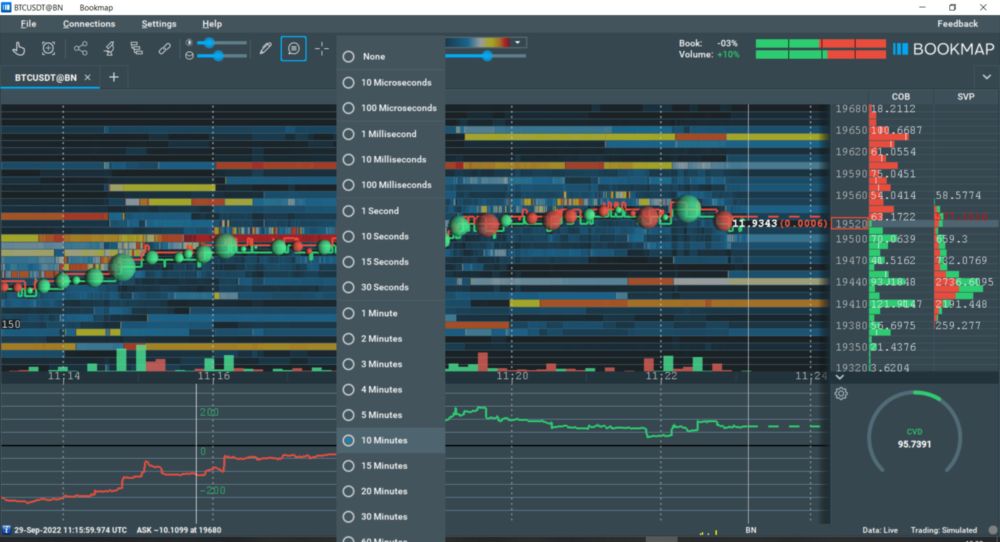Toggle the highlighted chat bubble tool

293,48
